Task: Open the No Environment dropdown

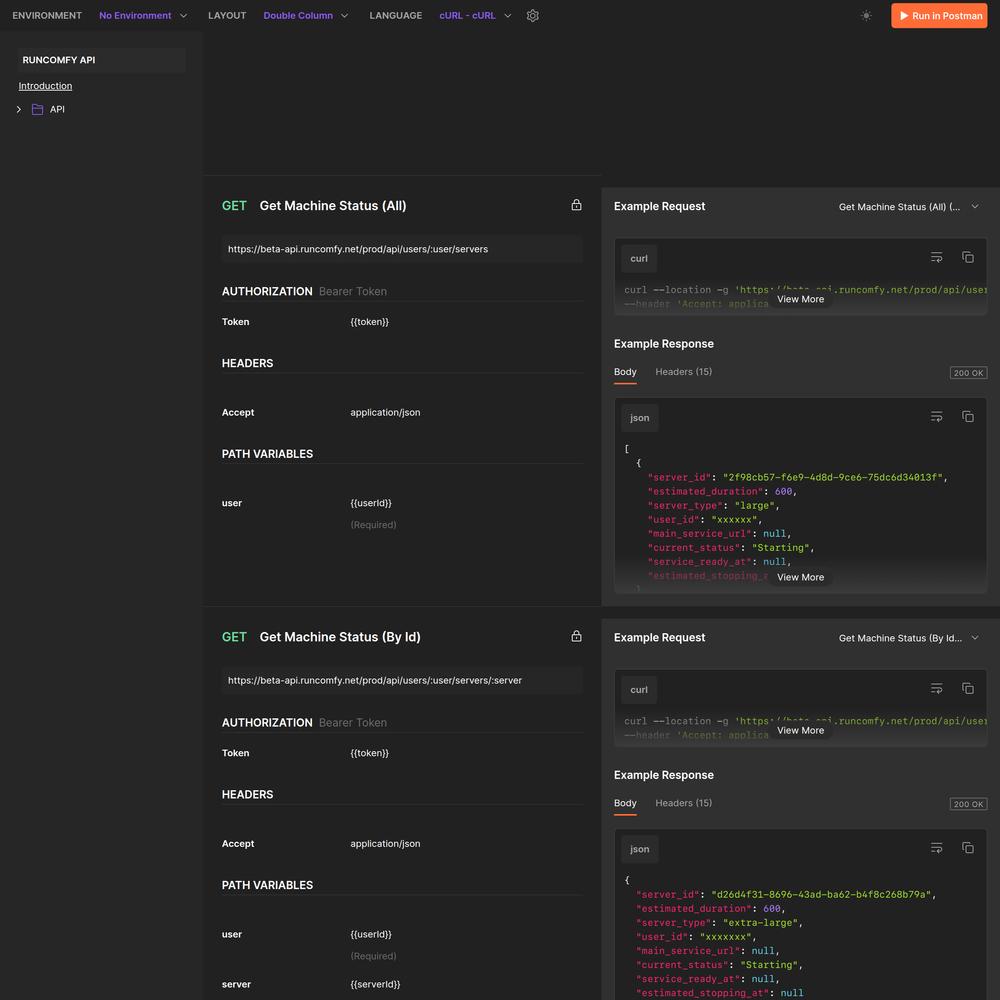Action: pos(143,15)
